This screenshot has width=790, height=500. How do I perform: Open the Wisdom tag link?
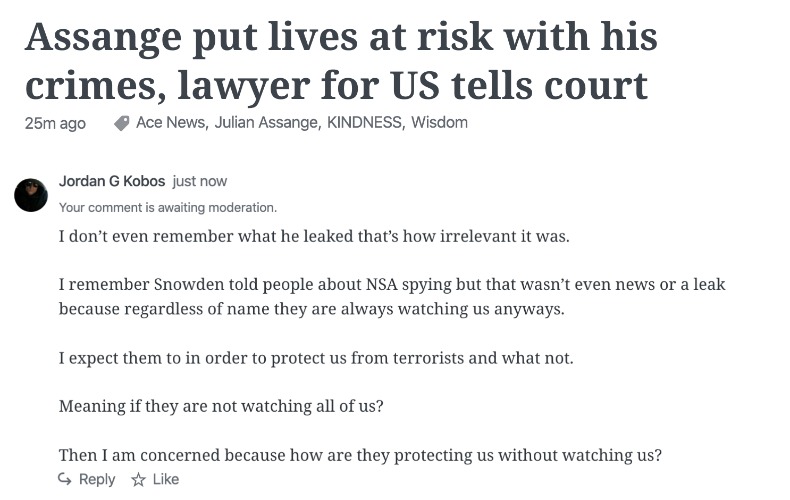coord(439,122)
